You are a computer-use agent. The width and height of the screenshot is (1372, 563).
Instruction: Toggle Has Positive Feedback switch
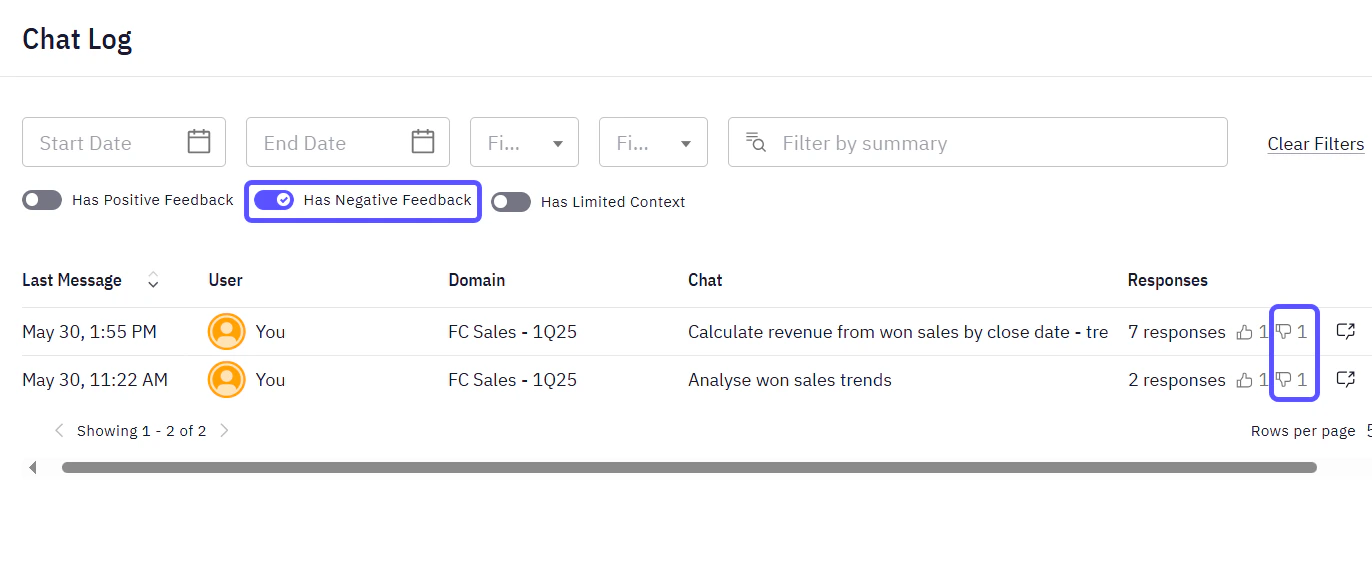[42, 200]
